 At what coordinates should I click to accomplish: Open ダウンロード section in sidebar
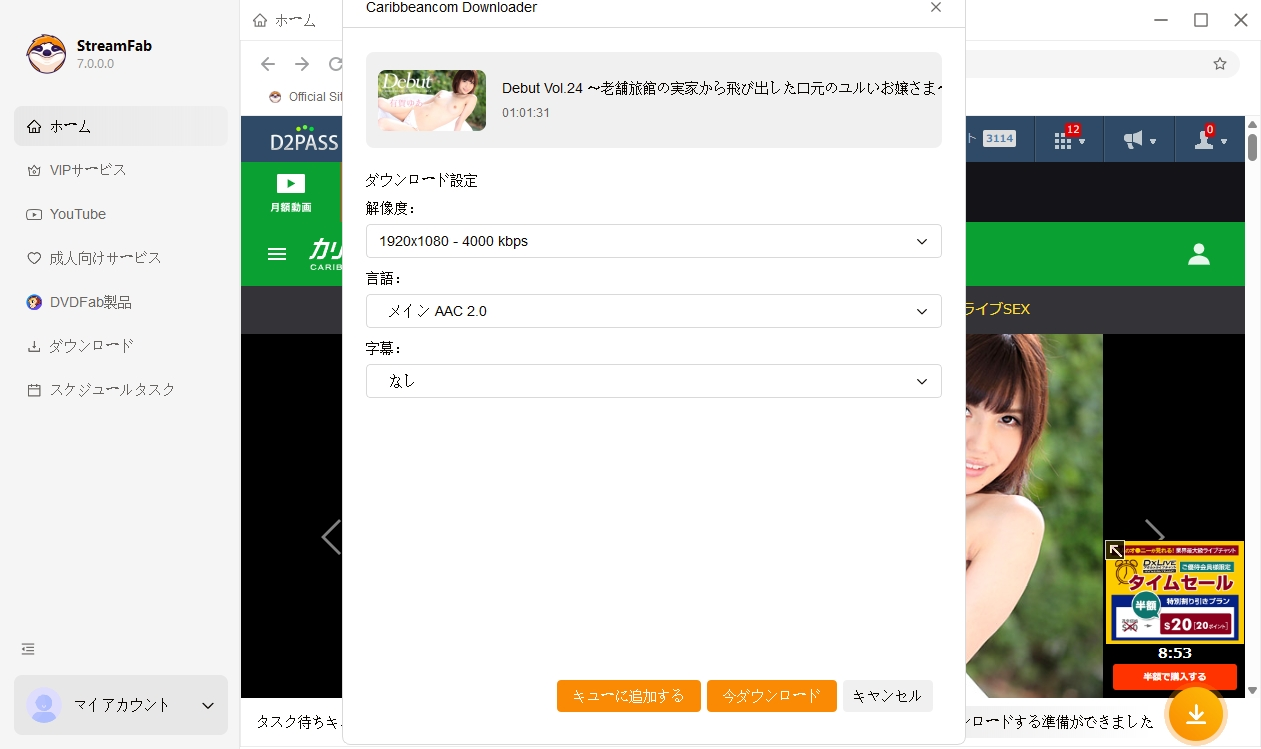(91, 346)
